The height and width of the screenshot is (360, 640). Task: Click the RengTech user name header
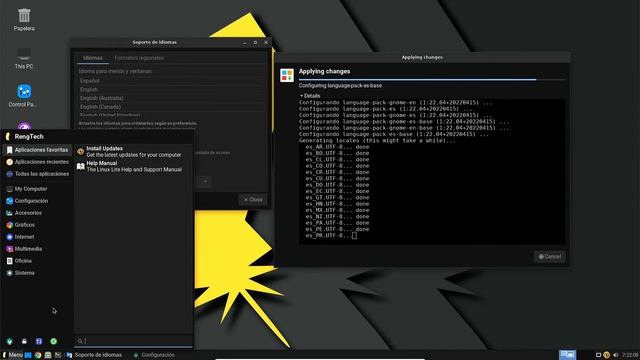(x=29, y=137)
